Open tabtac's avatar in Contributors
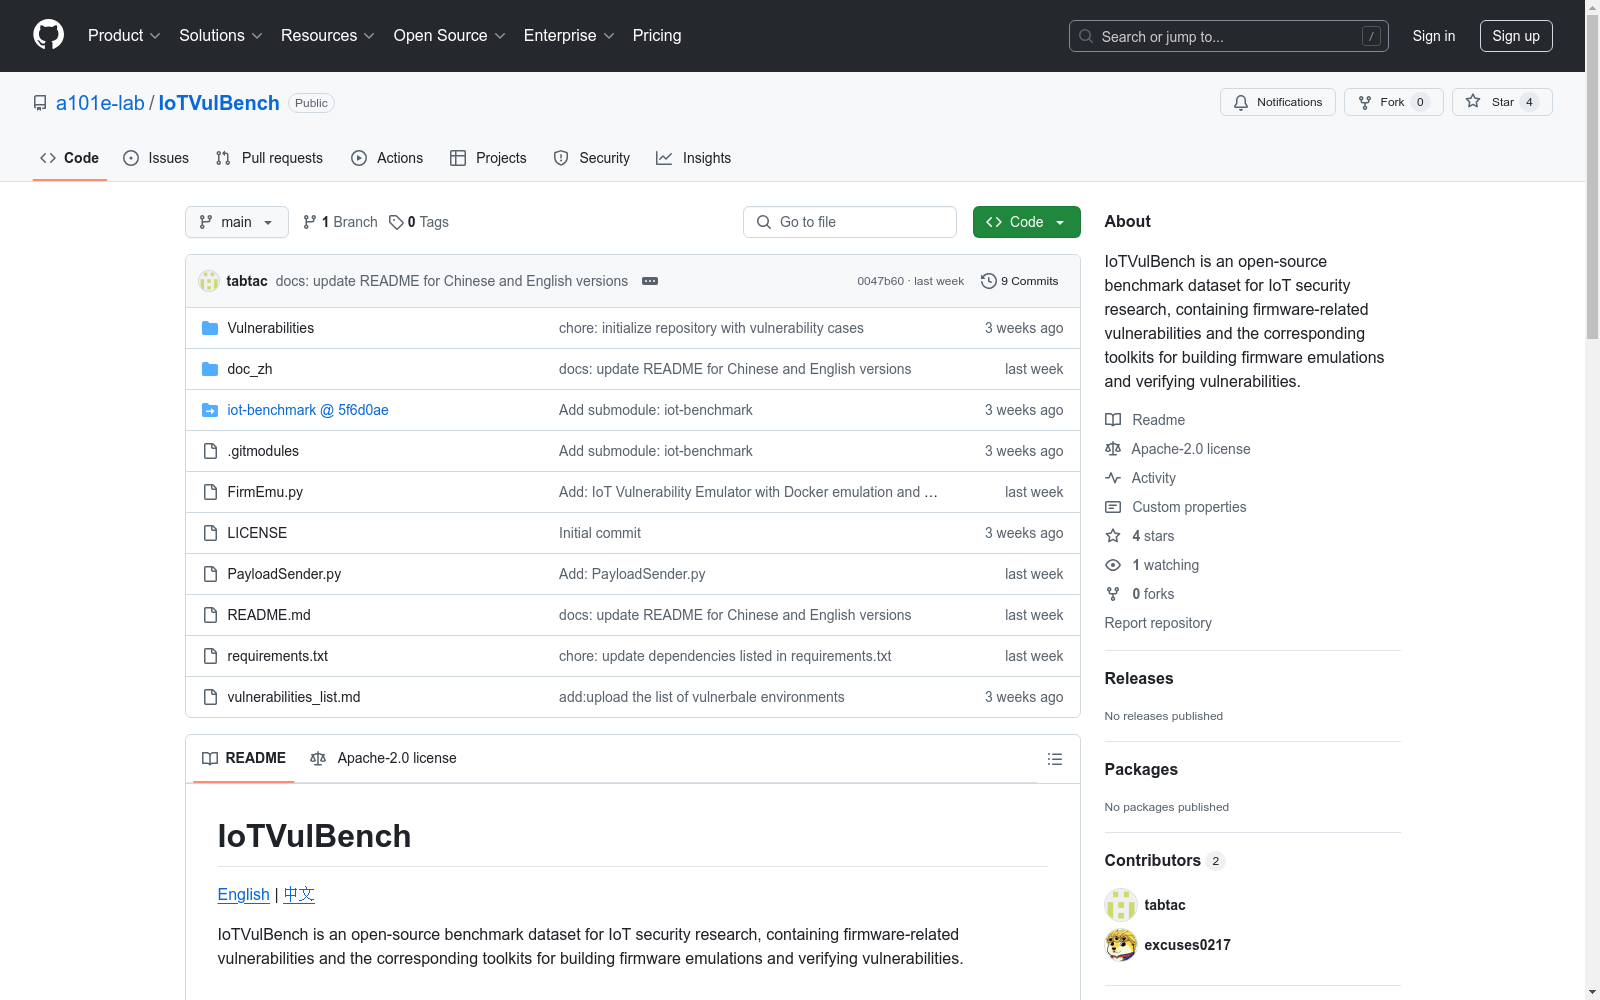1600x1000 pixels. (x=1121, y=905)
